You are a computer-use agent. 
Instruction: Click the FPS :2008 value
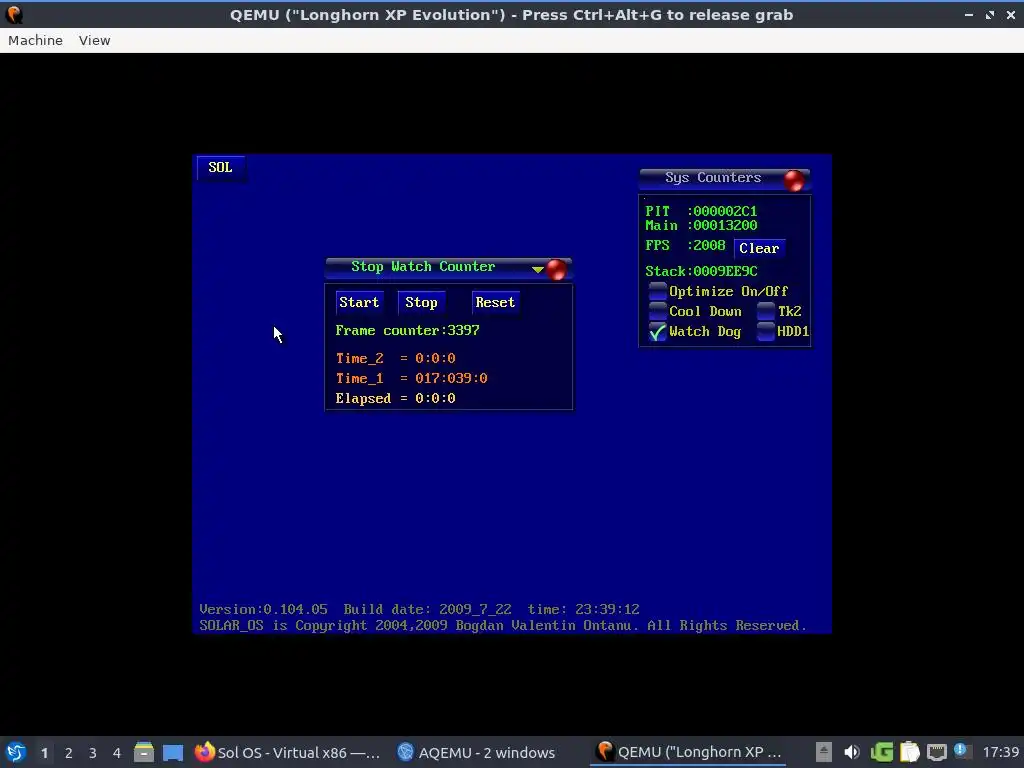pos(685,246)
